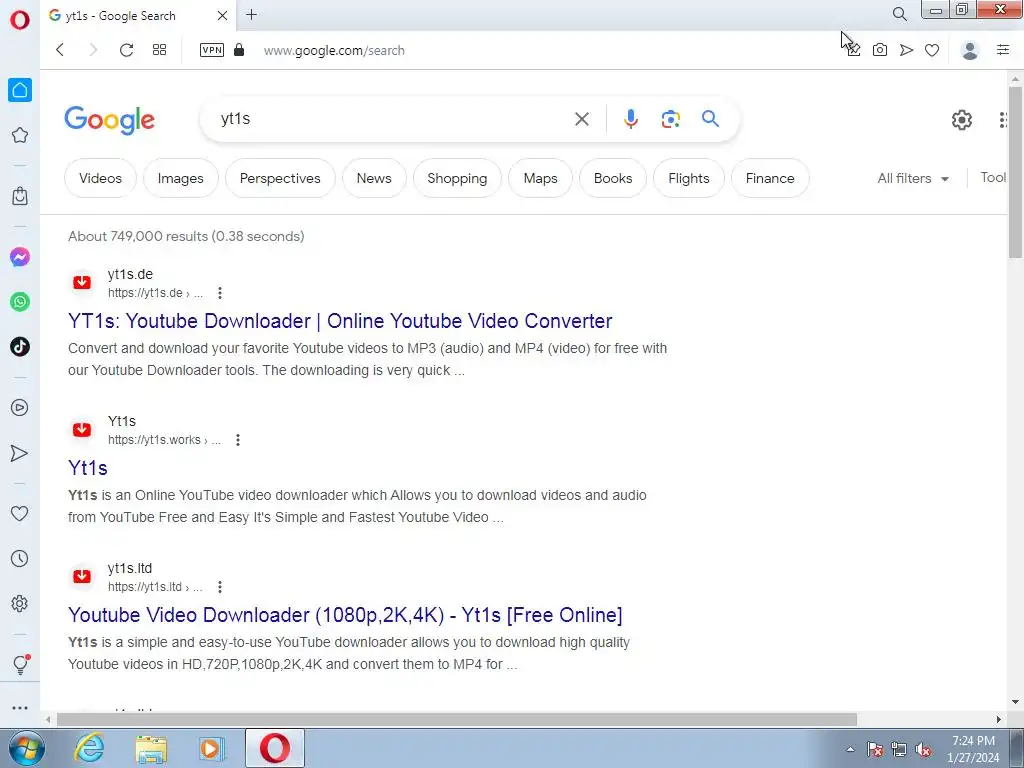This screenshot has height=768, width=1024.
Task: Click the horizontal scrollbar thumb
Action: (x=456, y=720)
